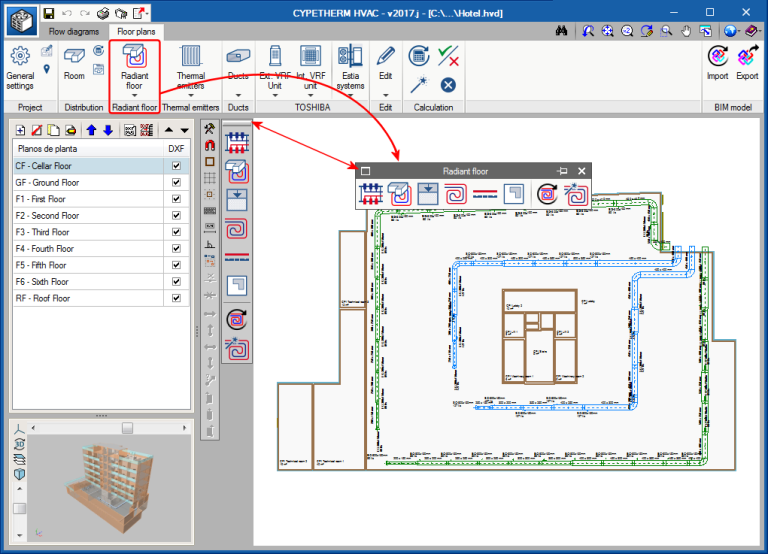This screenshot has width=768, height=554.
Task: Expand the Ducts dropdown arrow
Action: [238, 96]
